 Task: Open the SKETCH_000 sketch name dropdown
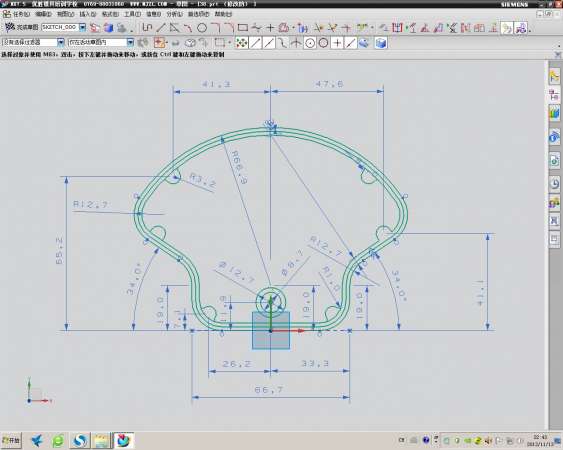83,27
